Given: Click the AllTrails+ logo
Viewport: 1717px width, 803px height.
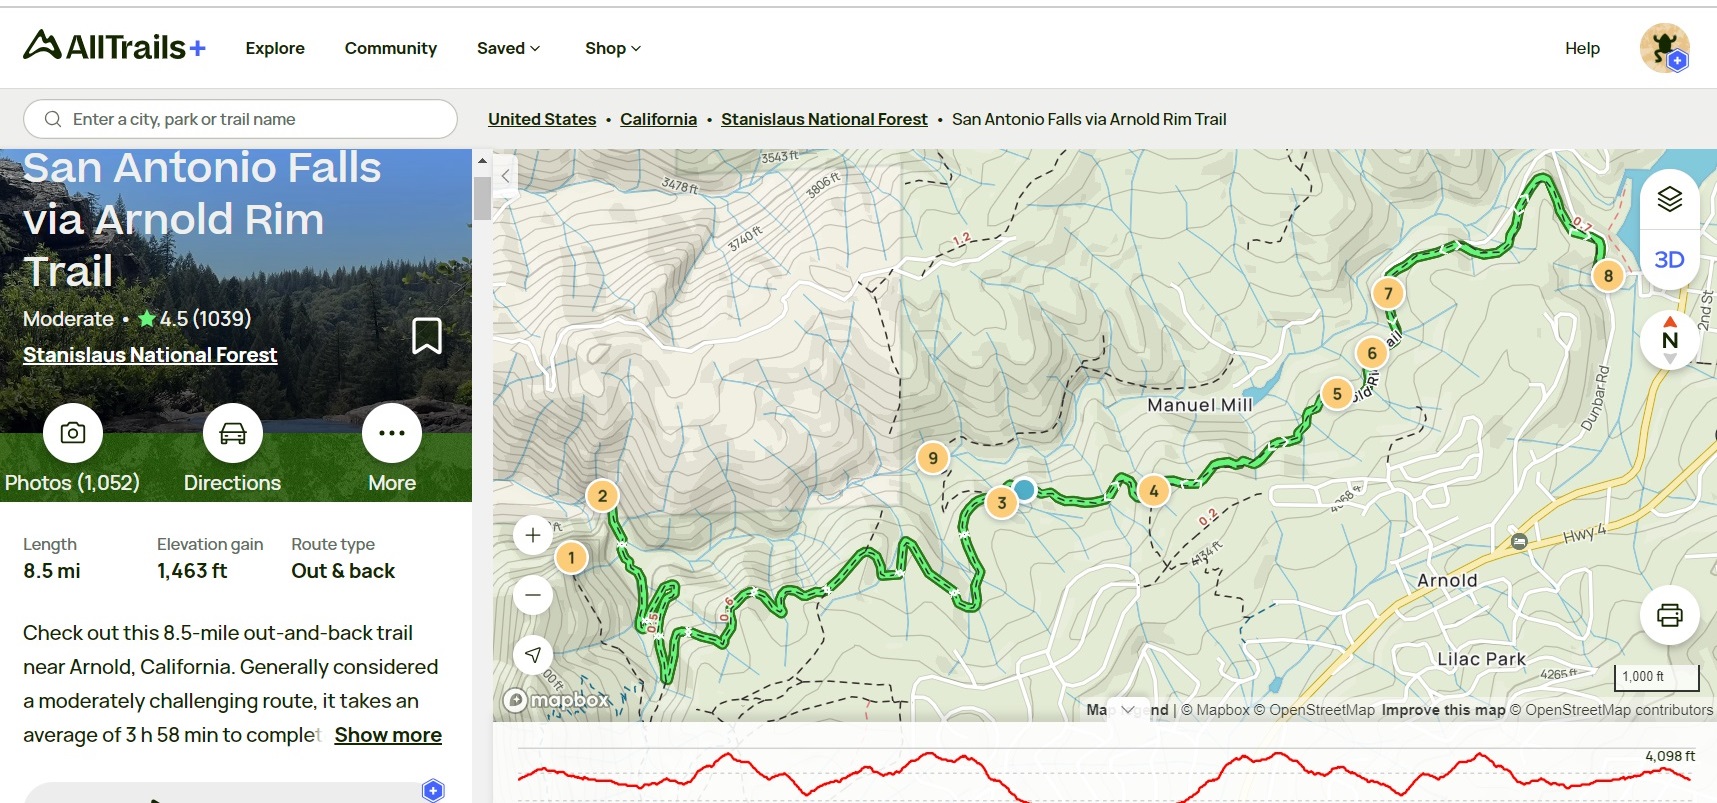Looking at the screenshot, I should 114,46.
